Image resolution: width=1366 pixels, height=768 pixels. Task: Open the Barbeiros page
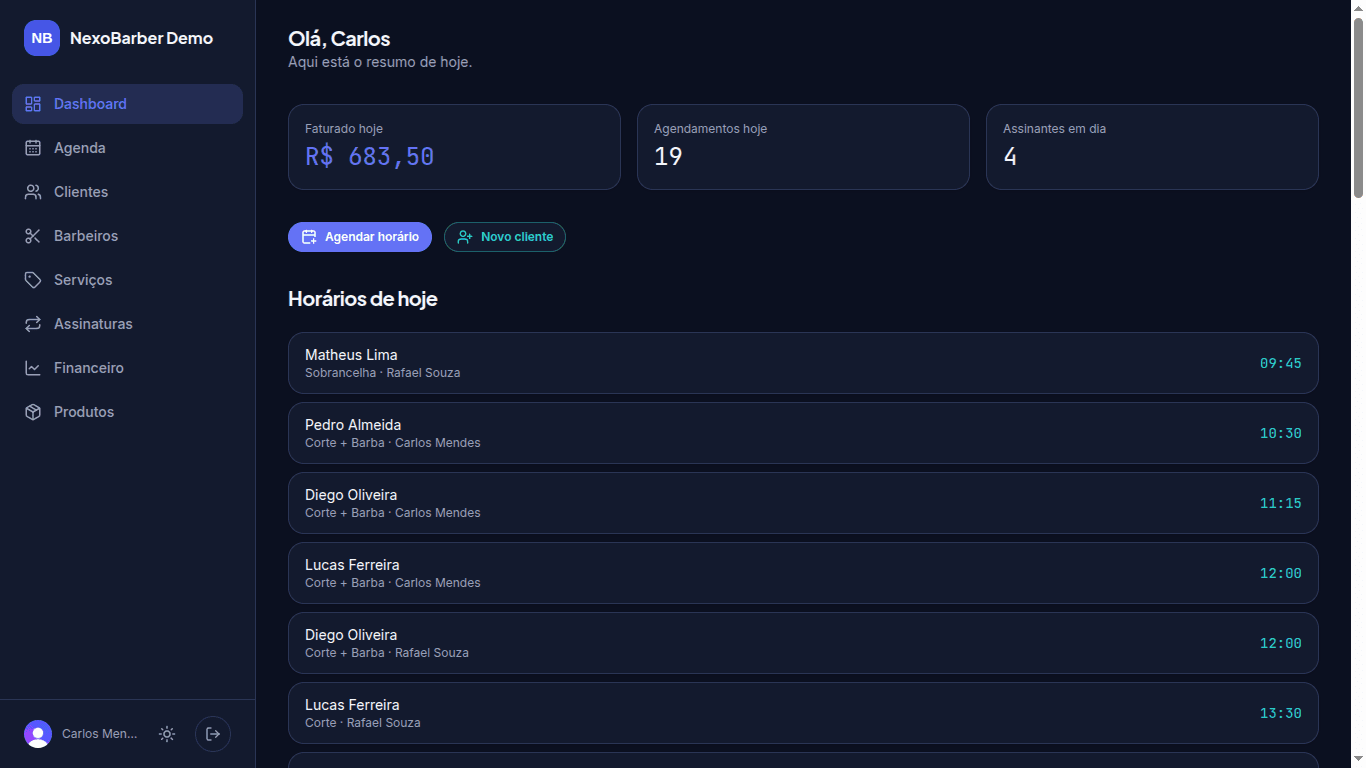coord(127,236)
